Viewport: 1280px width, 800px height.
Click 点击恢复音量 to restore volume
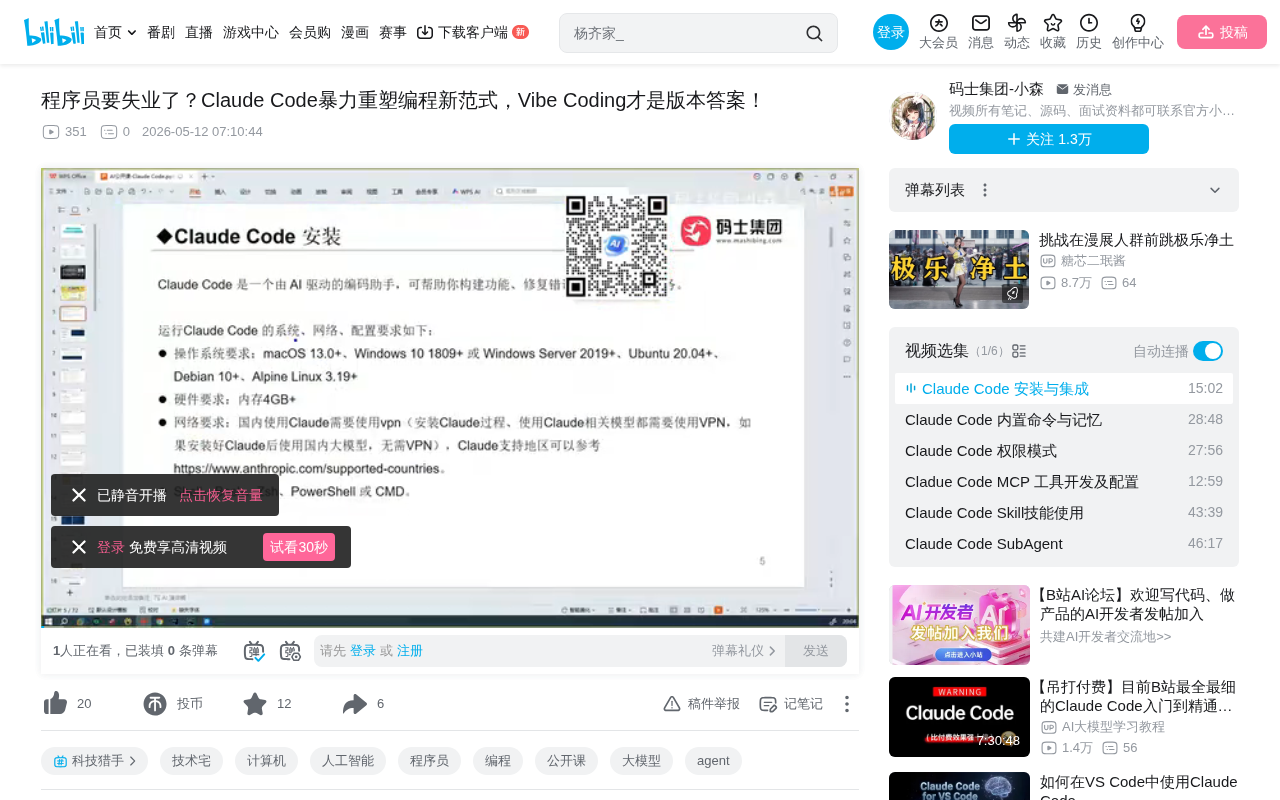pyautogui.click(x=221, y=495)
